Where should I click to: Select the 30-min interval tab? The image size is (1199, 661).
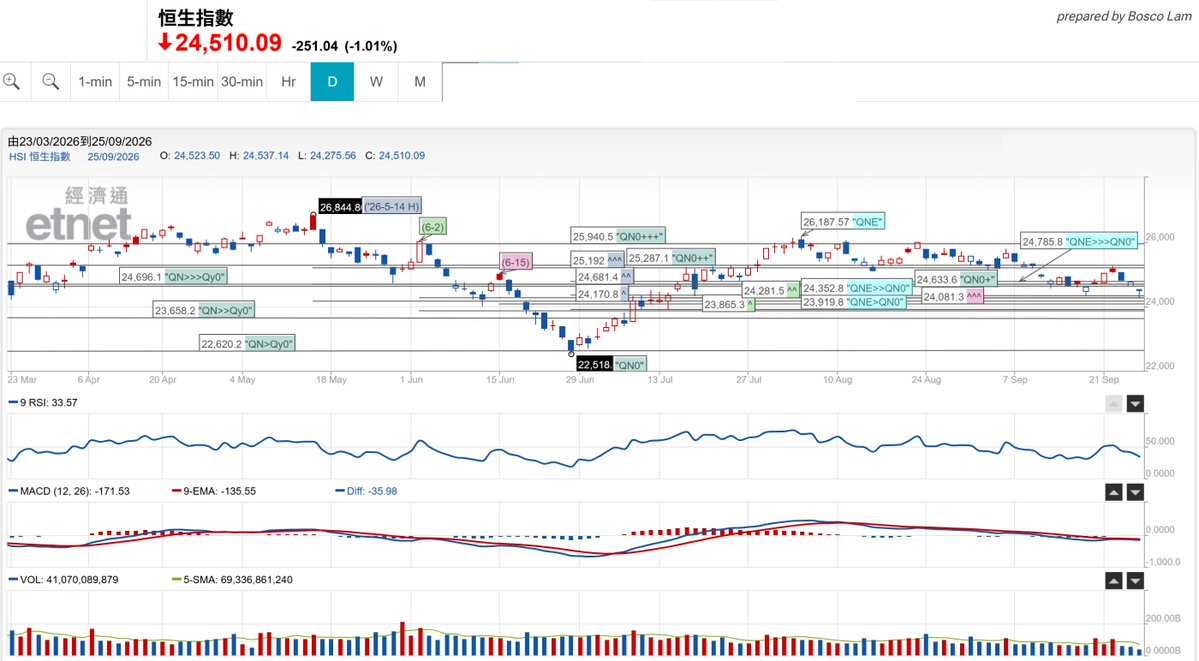[x=242, y=82]
